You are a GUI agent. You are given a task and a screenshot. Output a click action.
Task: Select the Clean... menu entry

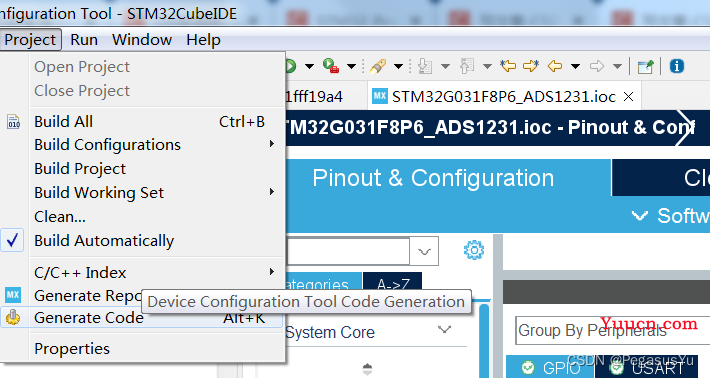pyautogui.click(x=143, y=216)
